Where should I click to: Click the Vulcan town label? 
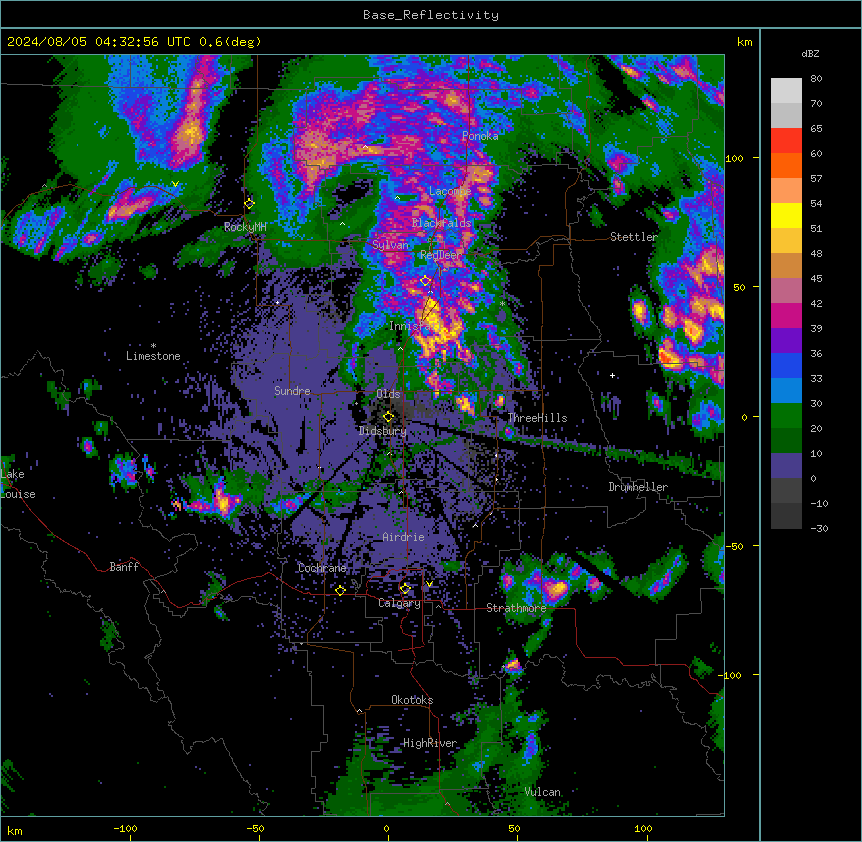pyautogui.click(x=543, y=792)
